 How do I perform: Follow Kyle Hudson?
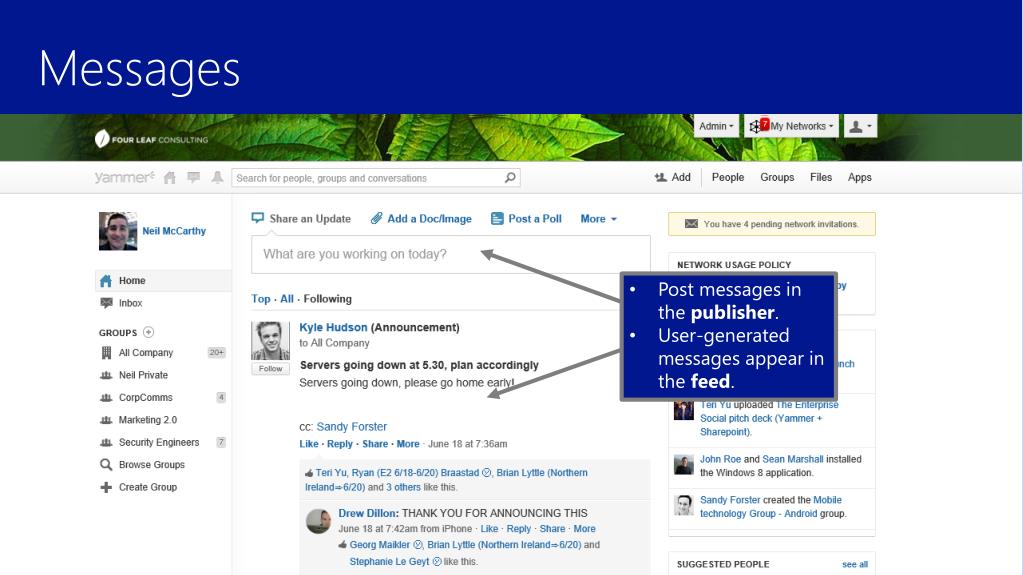(271, 369)
